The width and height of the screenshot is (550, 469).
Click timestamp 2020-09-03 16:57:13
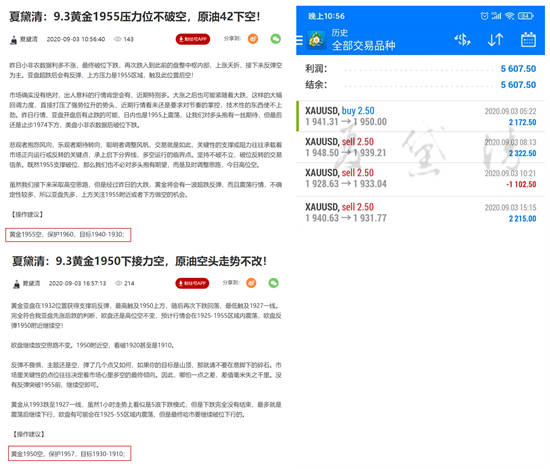pyautogui.click(x=77, y=283)
